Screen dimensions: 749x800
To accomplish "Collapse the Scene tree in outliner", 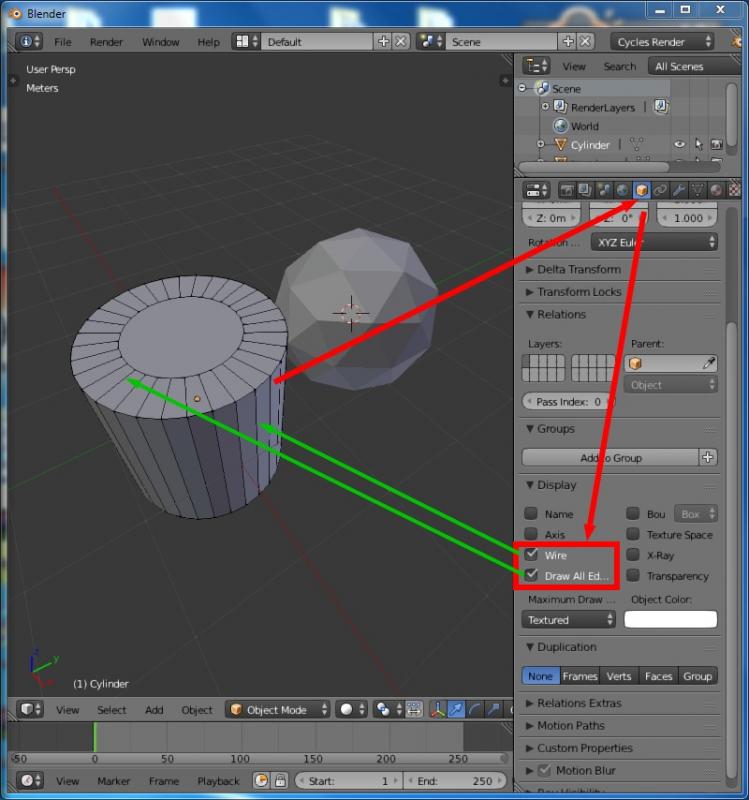I will click(x=522, y=88).
